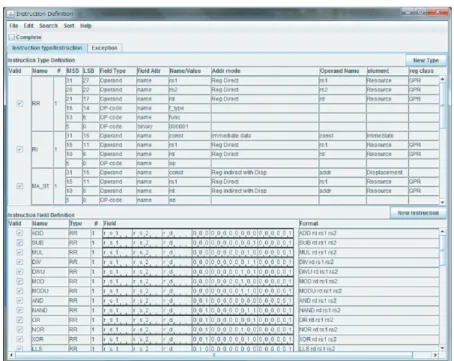Click the New Type button

[x=426, y=60]
